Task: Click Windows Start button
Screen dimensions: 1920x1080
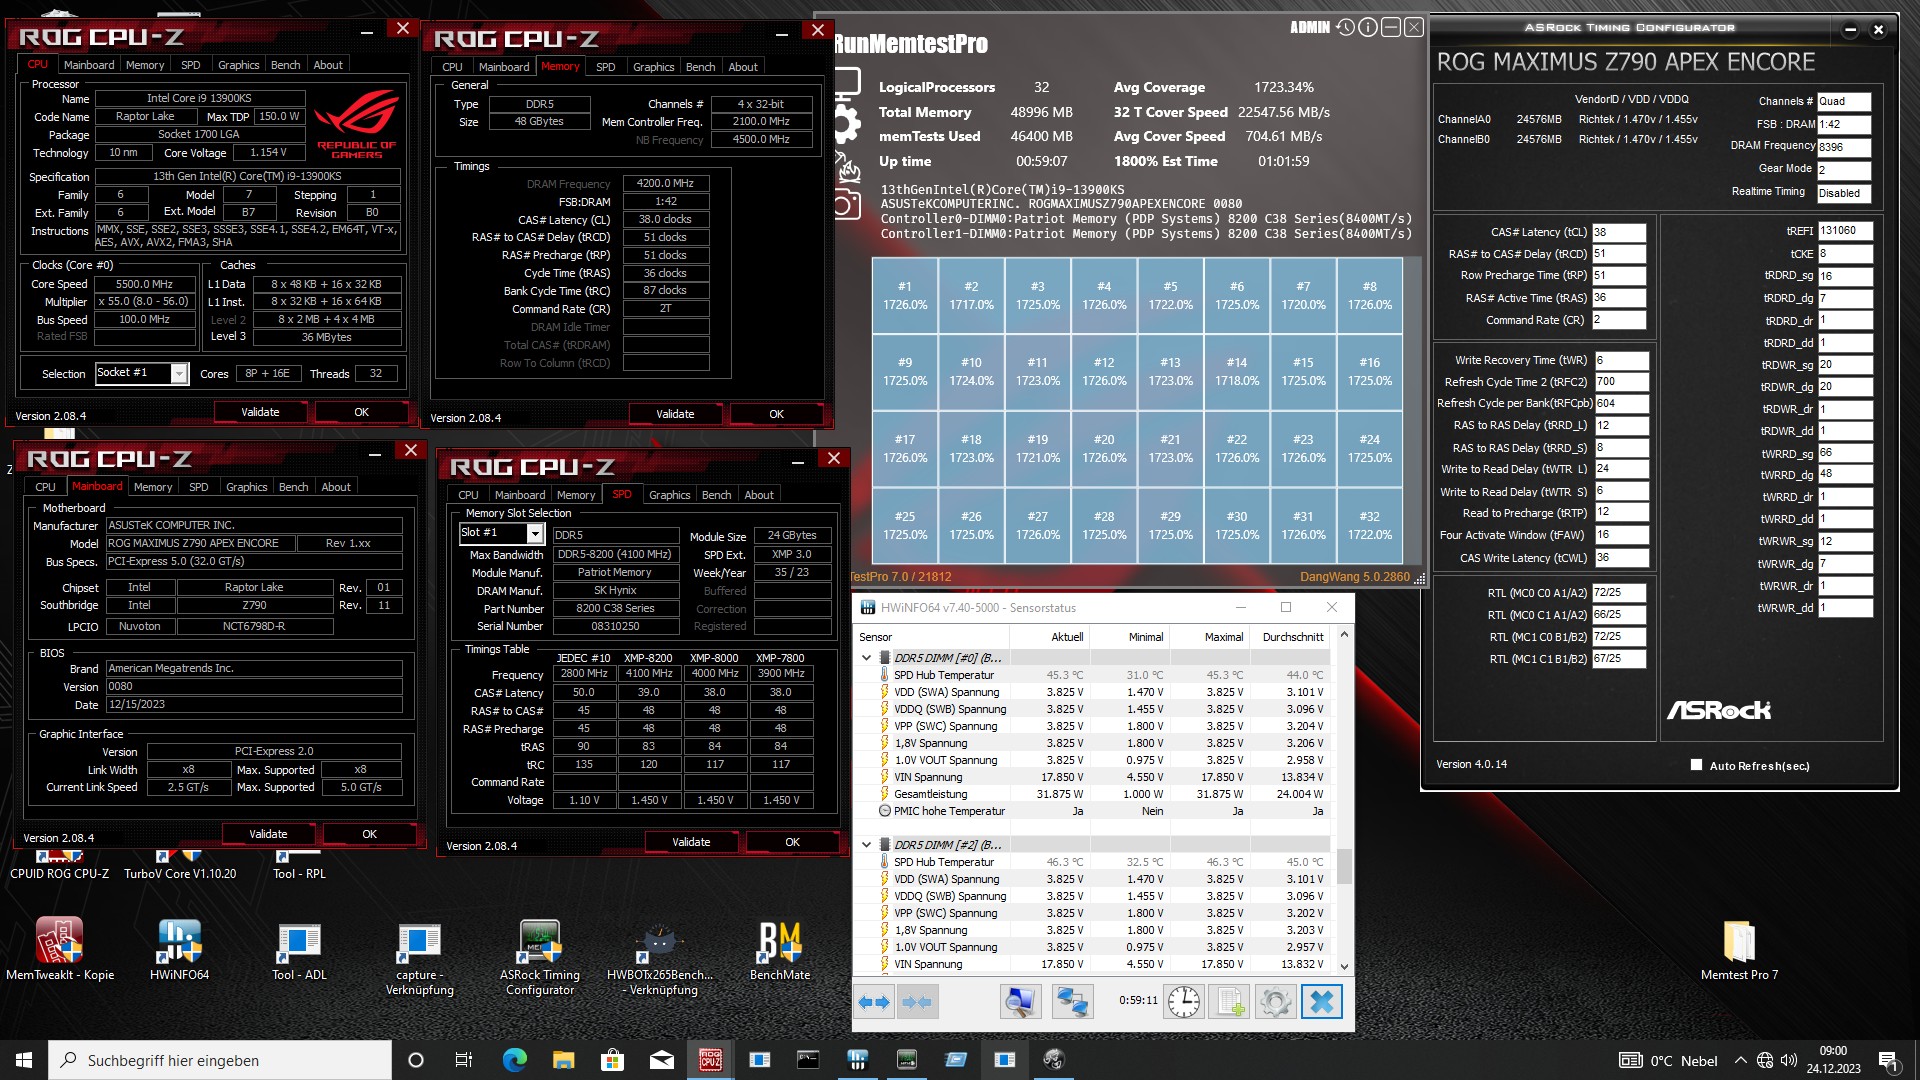Action: [x=24, y=1060]
